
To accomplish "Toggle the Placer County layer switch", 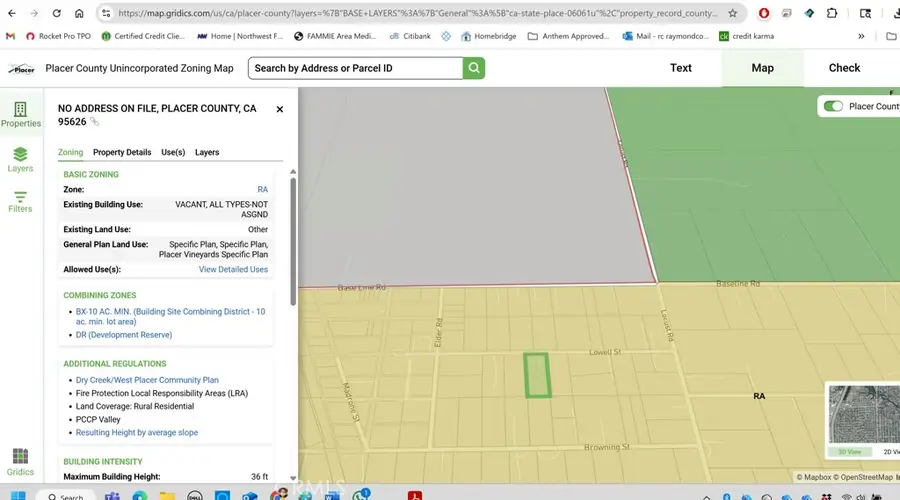I will point(832,106).
